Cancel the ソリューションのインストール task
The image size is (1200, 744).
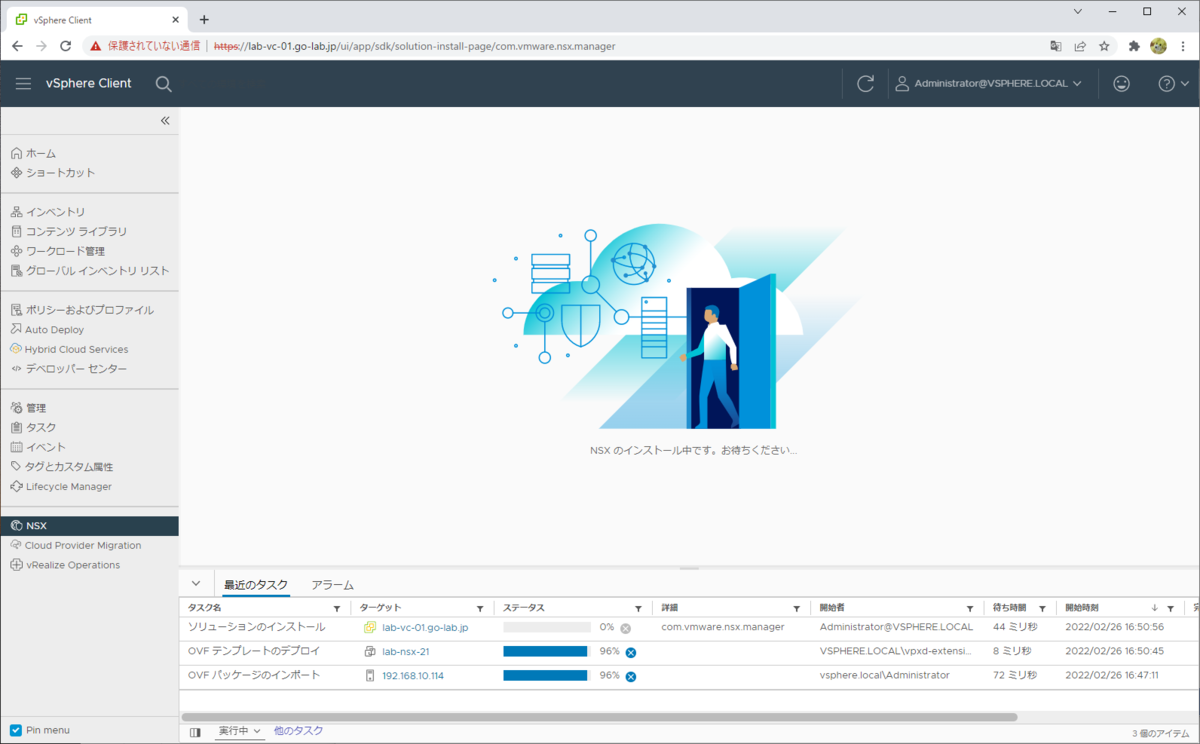(625, 628)
